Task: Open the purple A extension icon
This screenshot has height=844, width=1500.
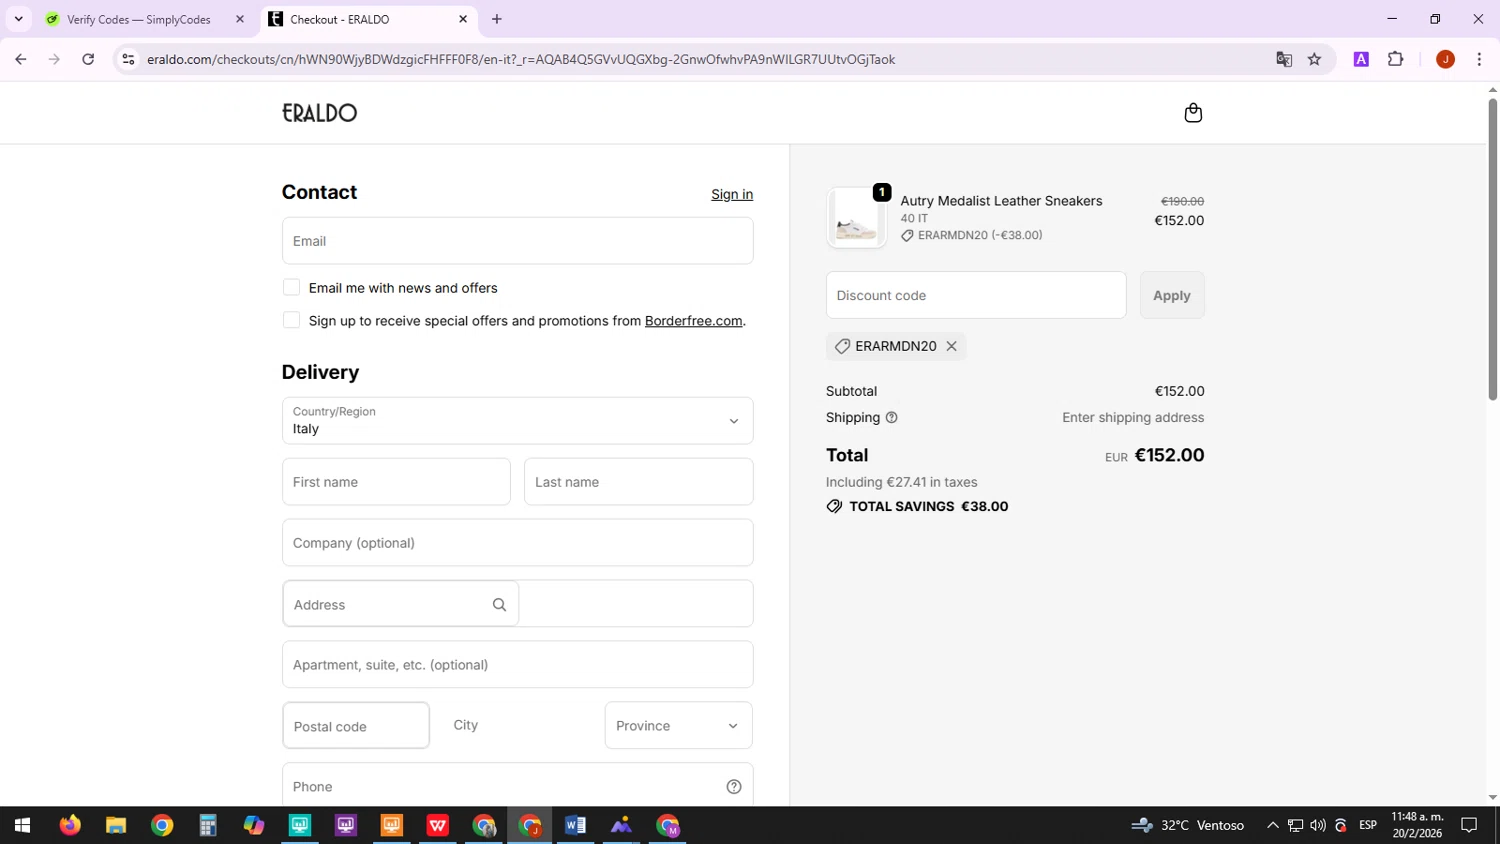Action: tap(1361, 59)
